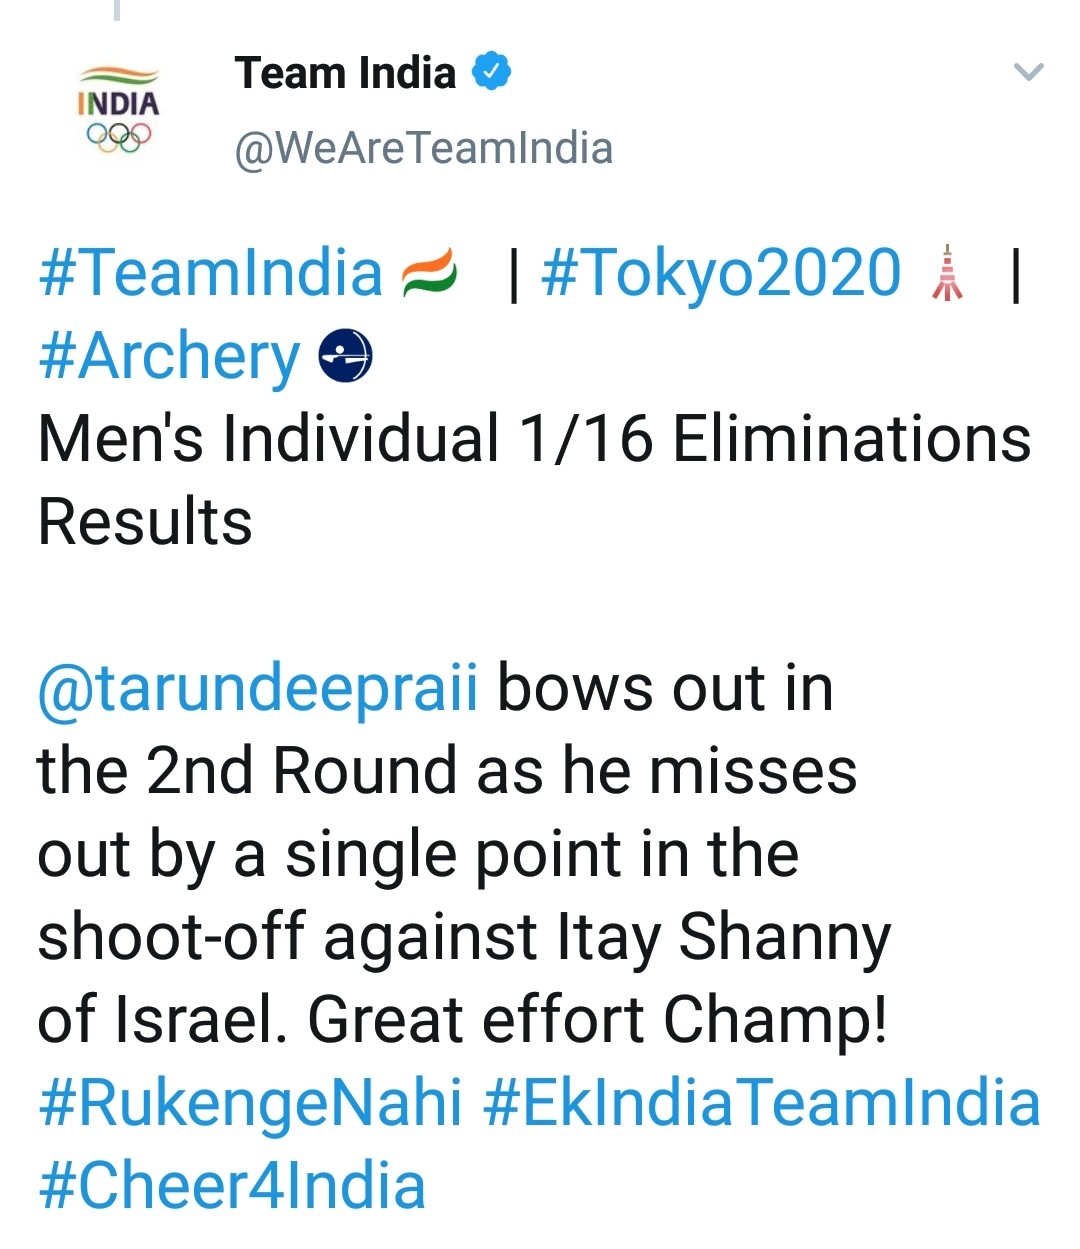The width and height of the screenshot is (1080, 1249).
Task: Click the "Great effort Champ!" text
Action: click(x=597, y=1020)
